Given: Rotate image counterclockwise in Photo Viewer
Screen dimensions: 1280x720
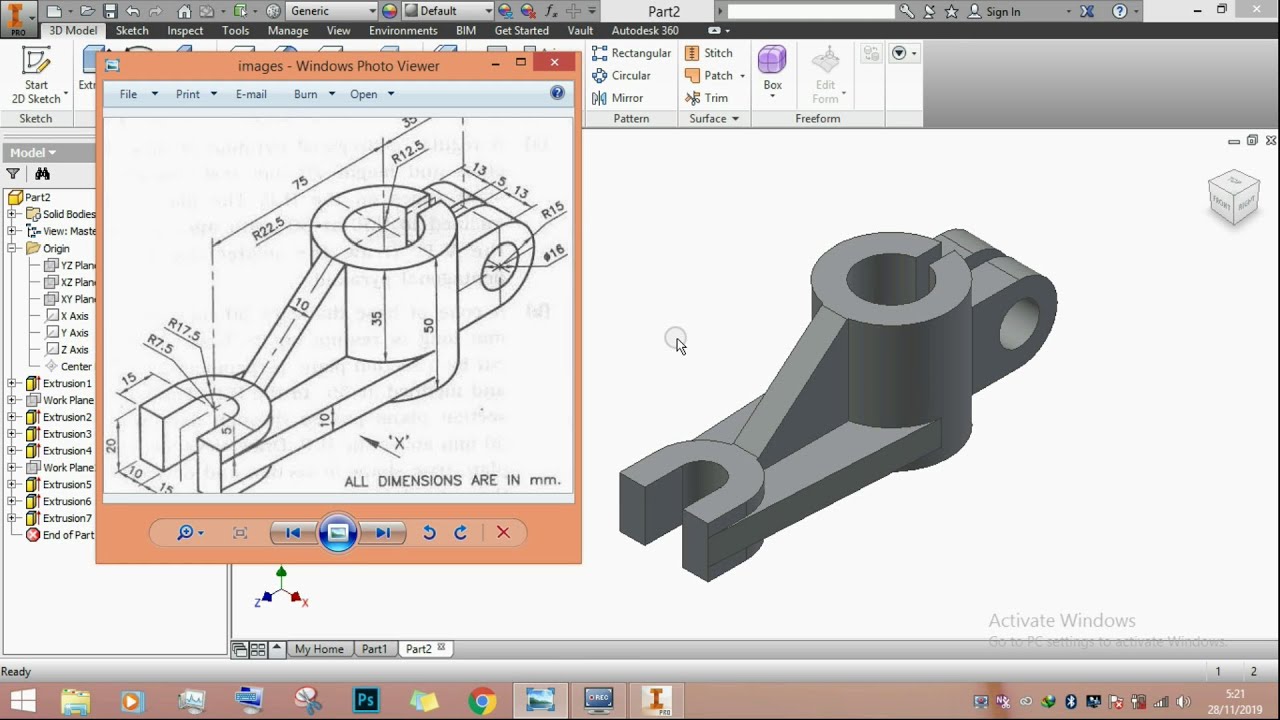Looking at the screenshot, I should (429, 533).
